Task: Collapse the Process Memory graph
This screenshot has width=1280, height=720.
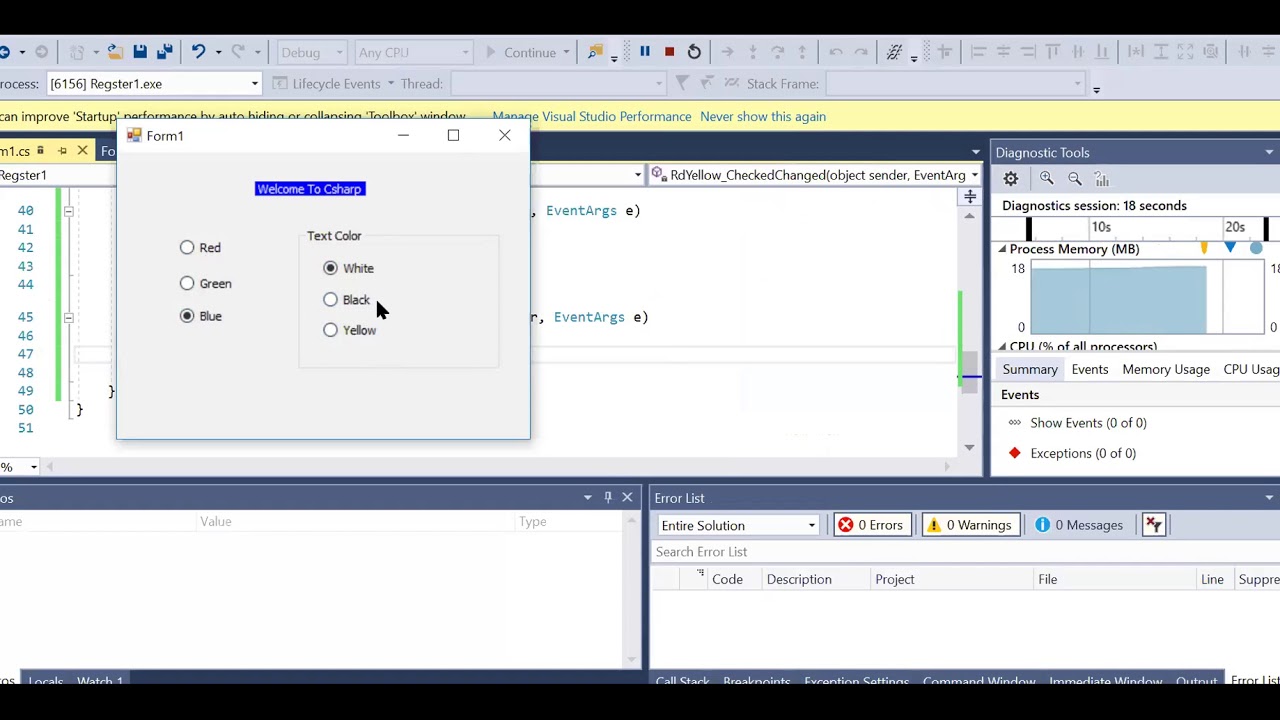Action: tap(1002, 249)
